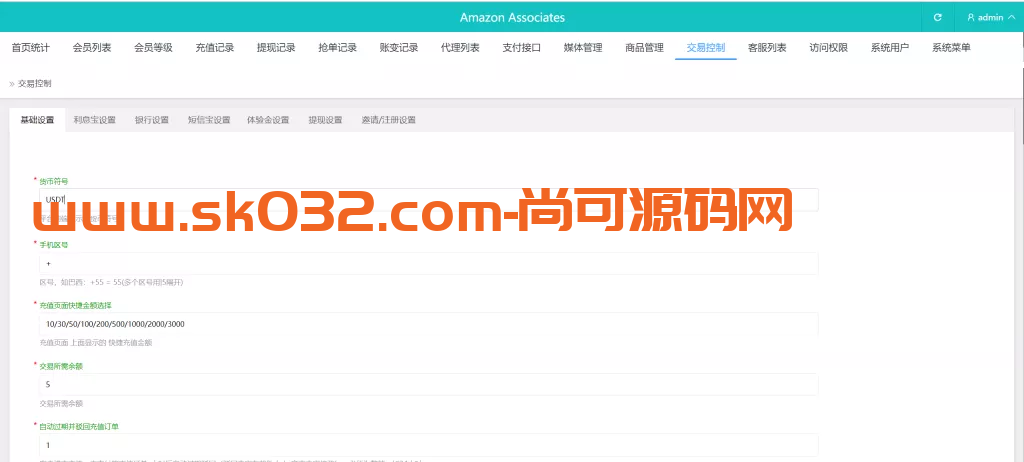Open 系统菜单 menu item
Image resolution: width=1024 pixels, height=462 pixels.
coord(952,48)
